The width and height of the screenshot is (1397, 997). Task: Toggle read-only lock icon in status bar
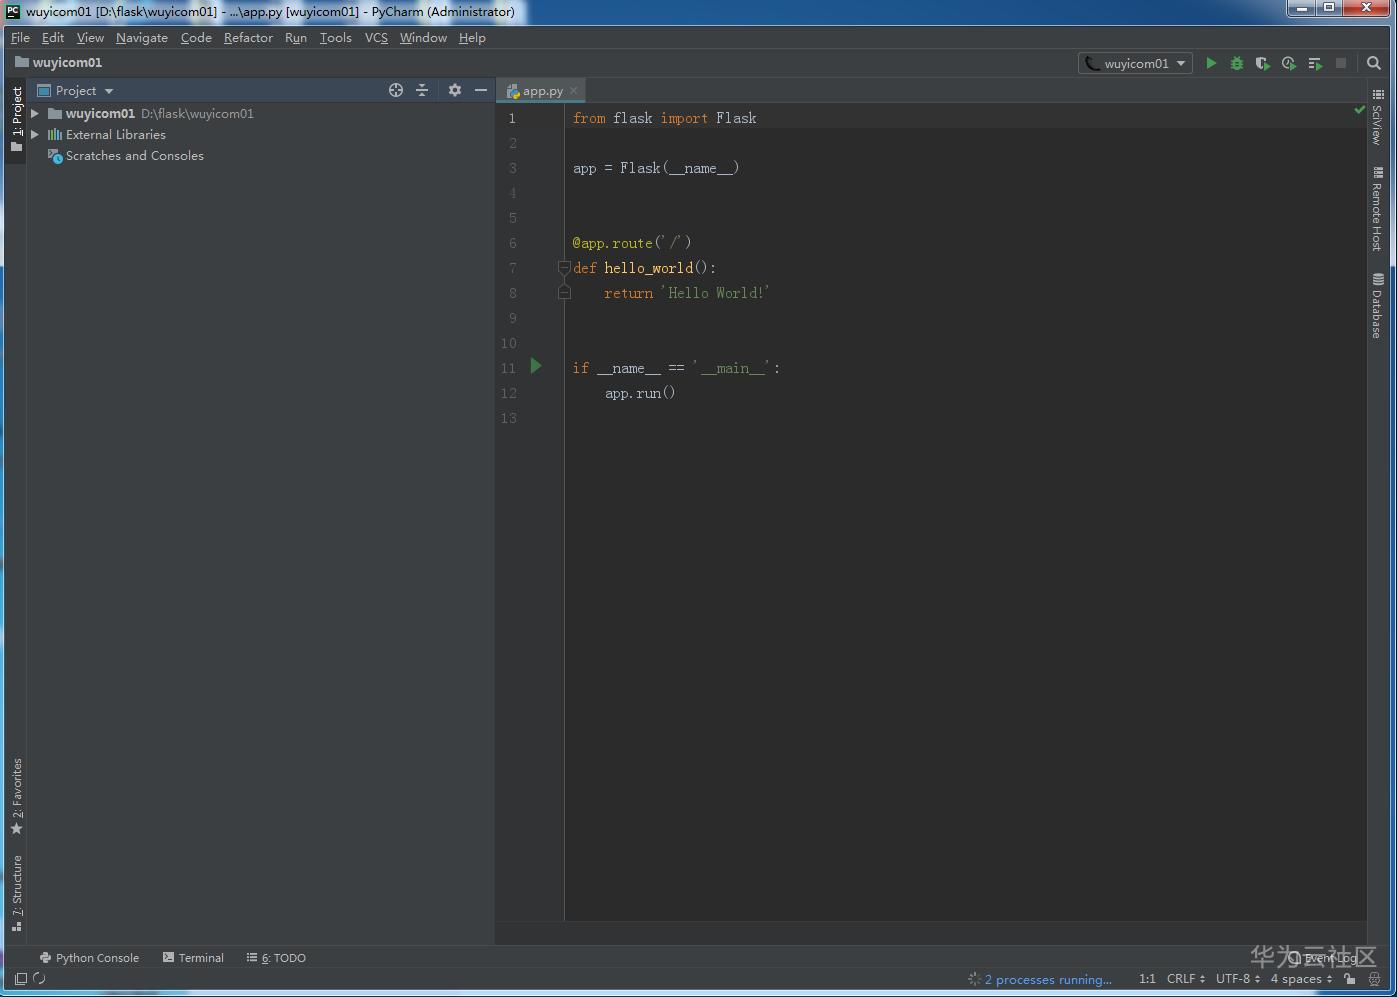tap(1350, 979)
